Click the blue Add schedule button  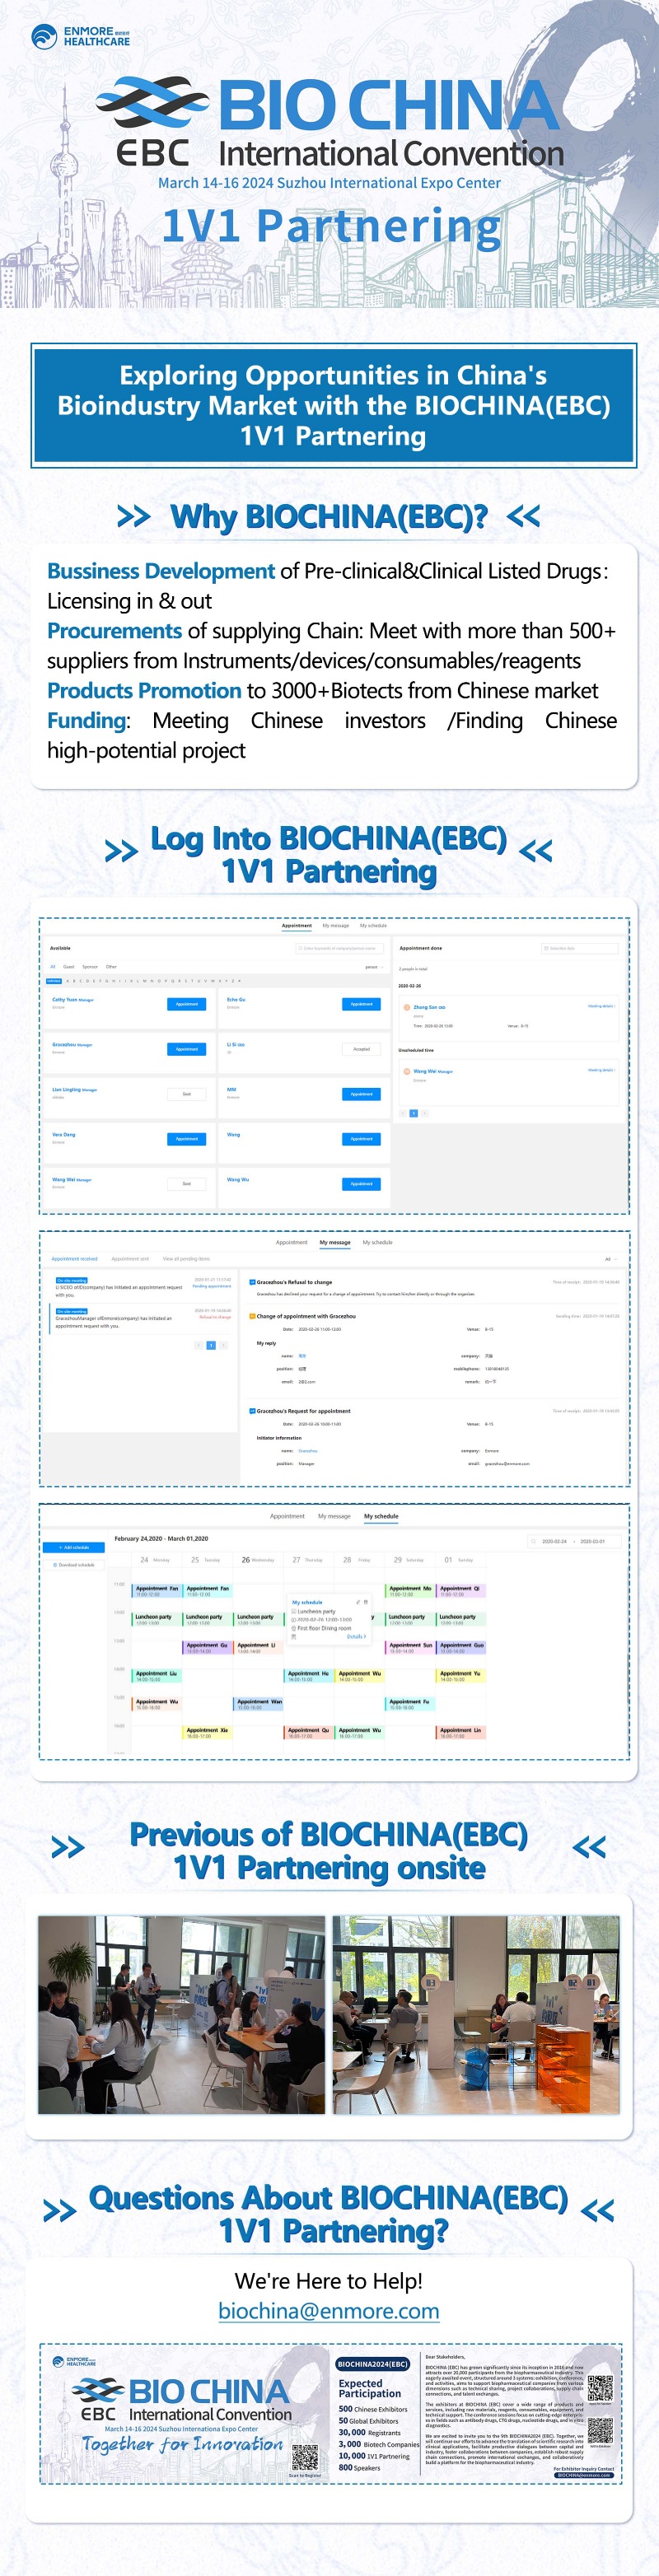[74, 1547]
